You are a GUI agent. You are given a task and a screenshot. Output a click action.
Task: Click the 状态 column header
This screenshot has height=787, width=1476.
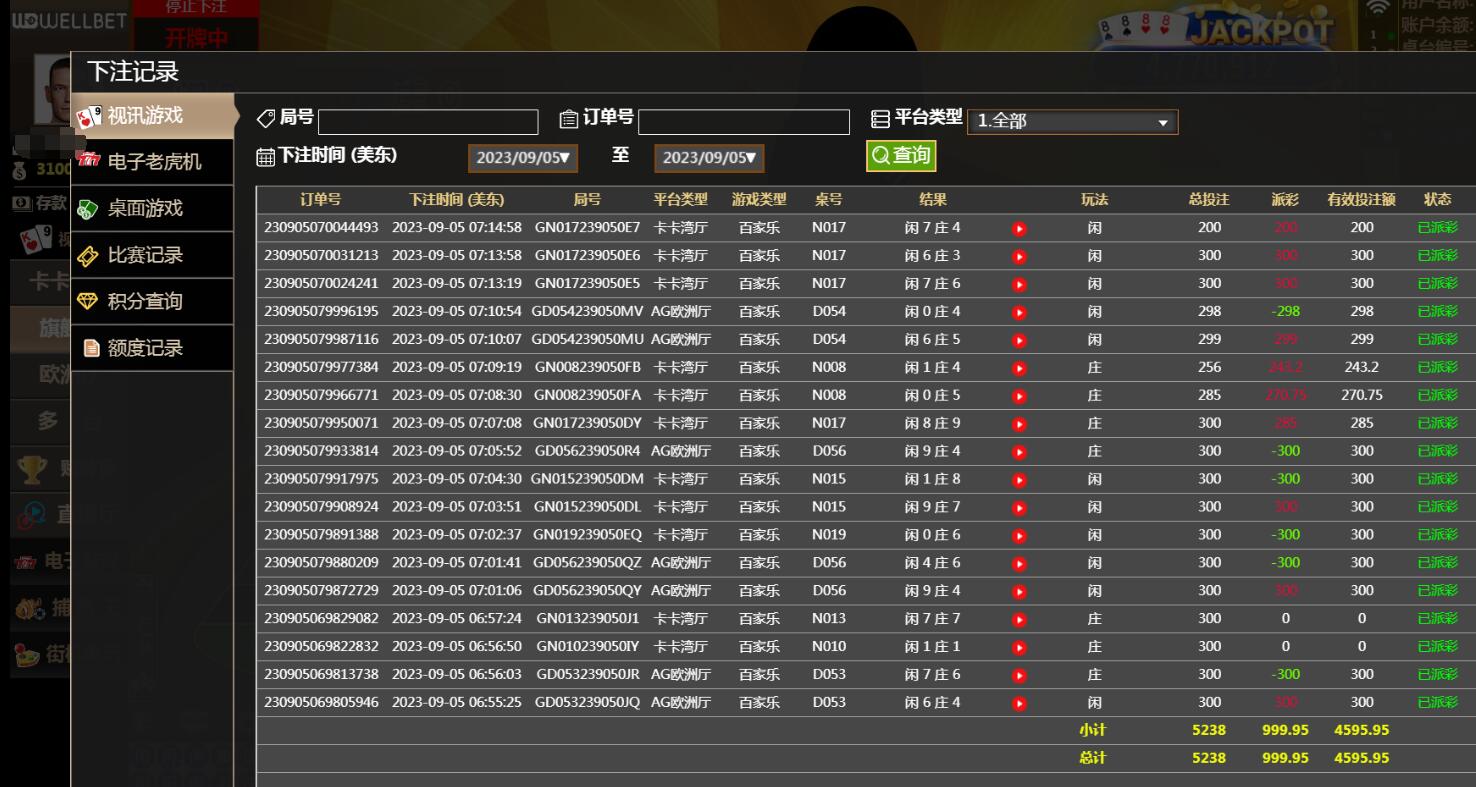click(1437, 200)
